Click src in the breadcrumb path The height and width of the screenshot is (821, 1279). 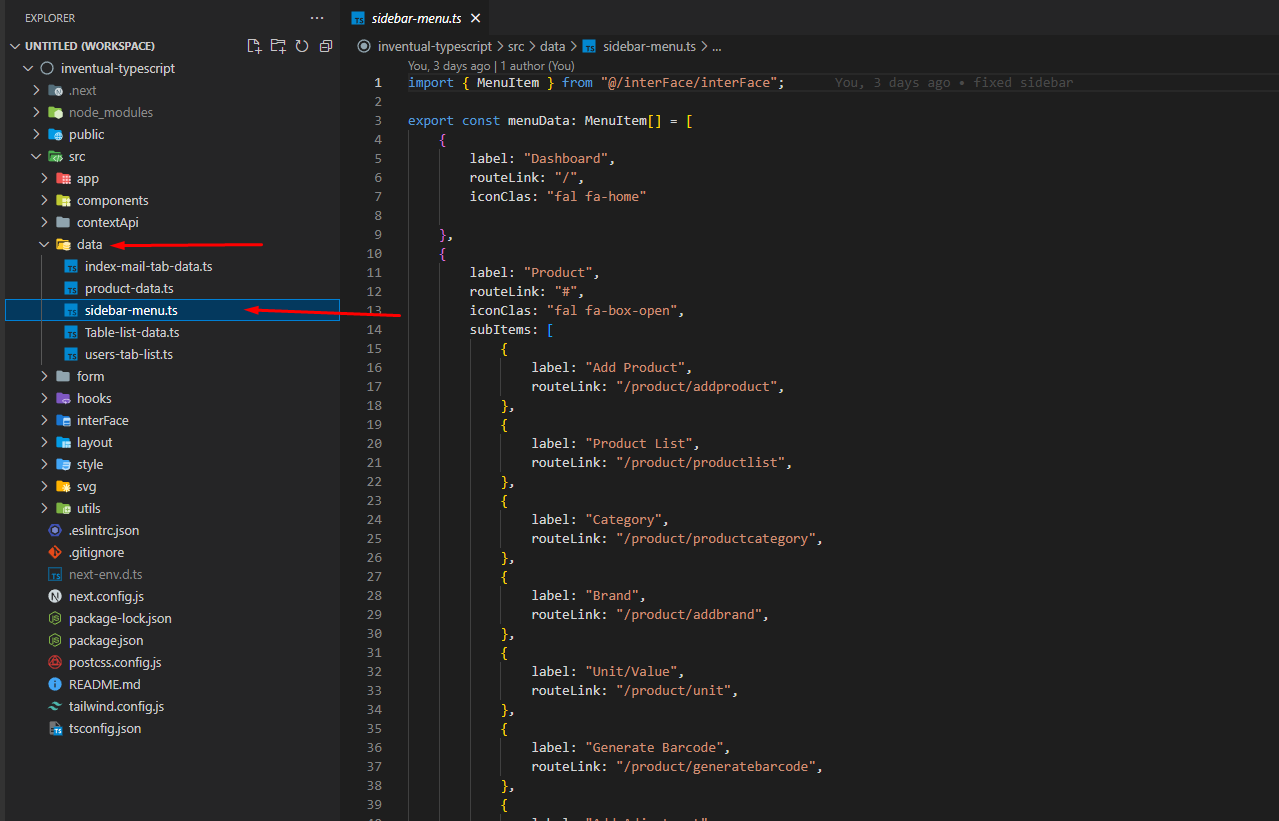point(516,46)
